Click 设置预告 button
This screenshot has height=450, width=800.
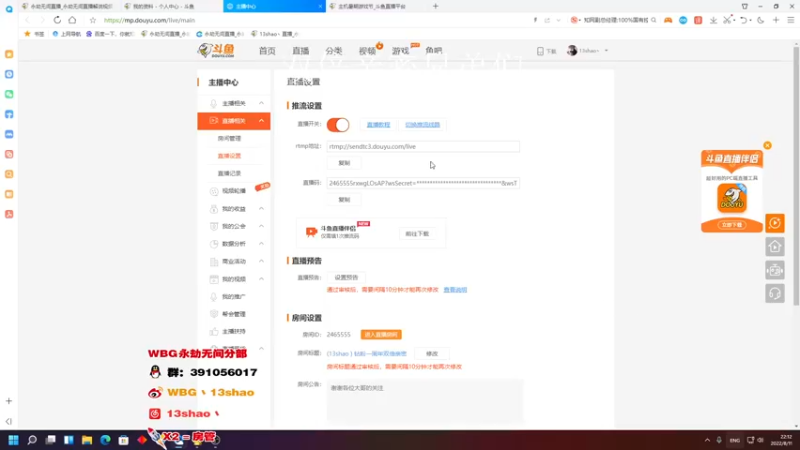point(346,278)
